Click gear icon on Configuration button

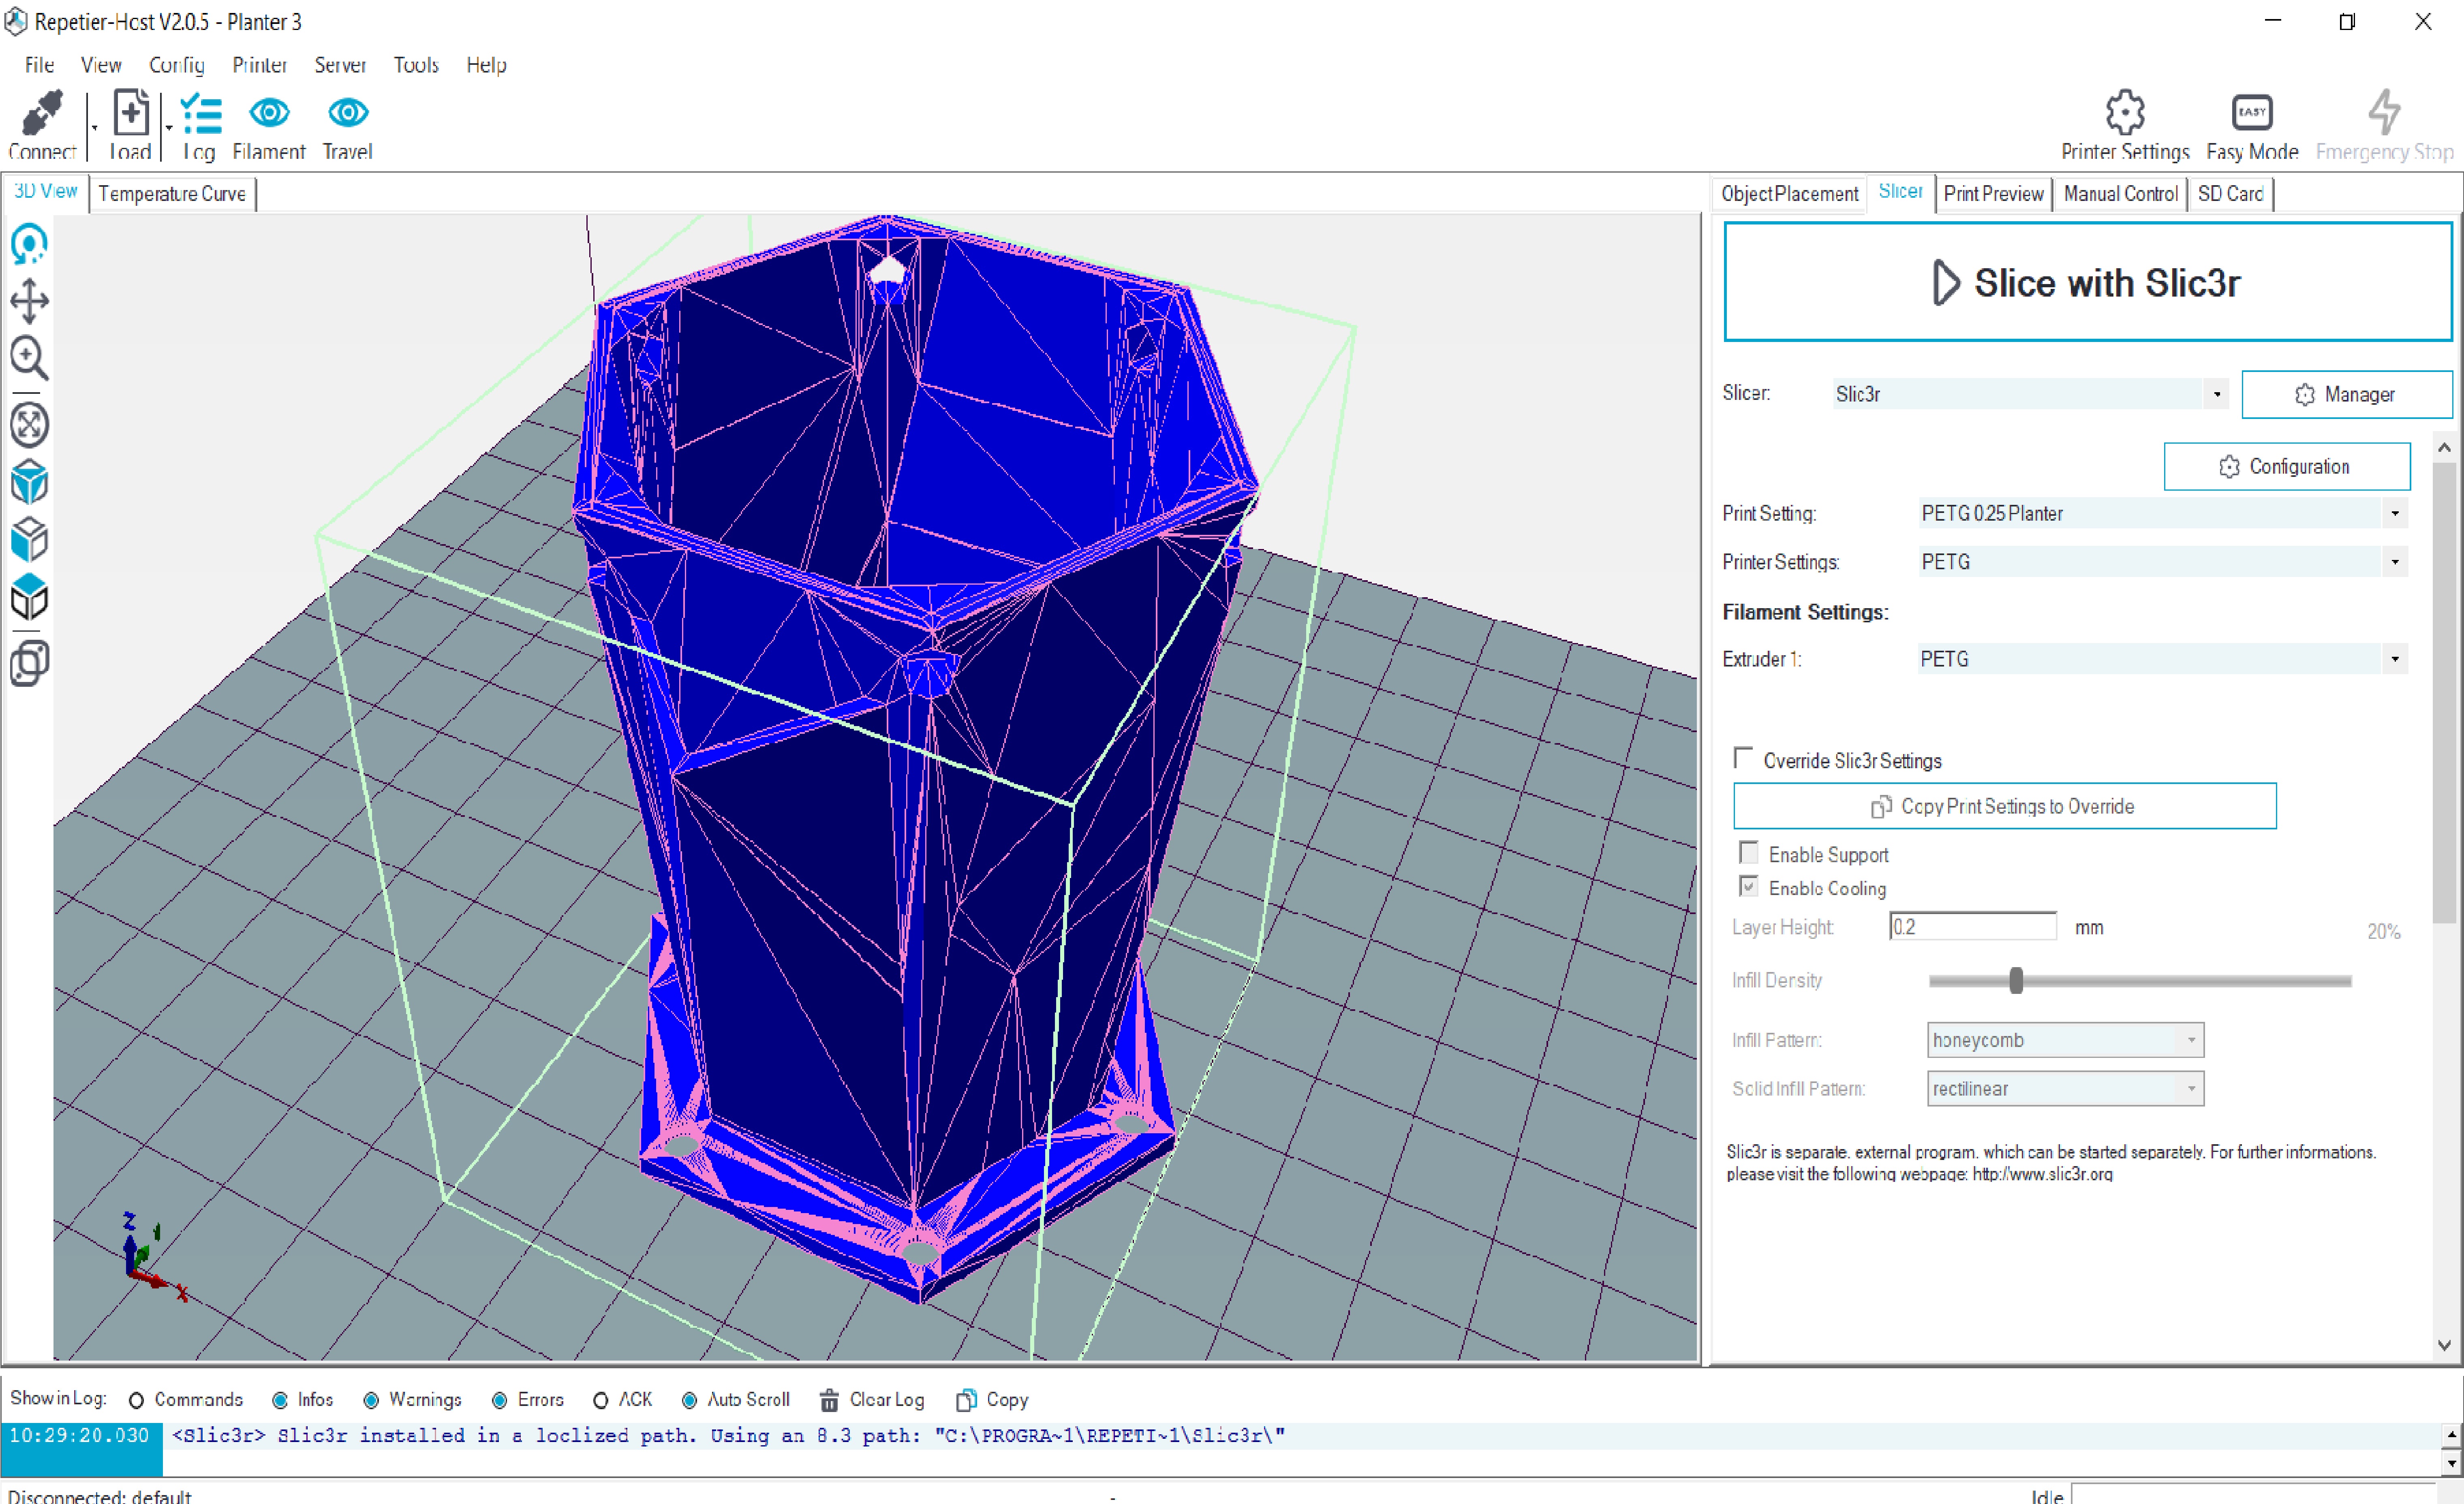click(x=2229, y=467)
